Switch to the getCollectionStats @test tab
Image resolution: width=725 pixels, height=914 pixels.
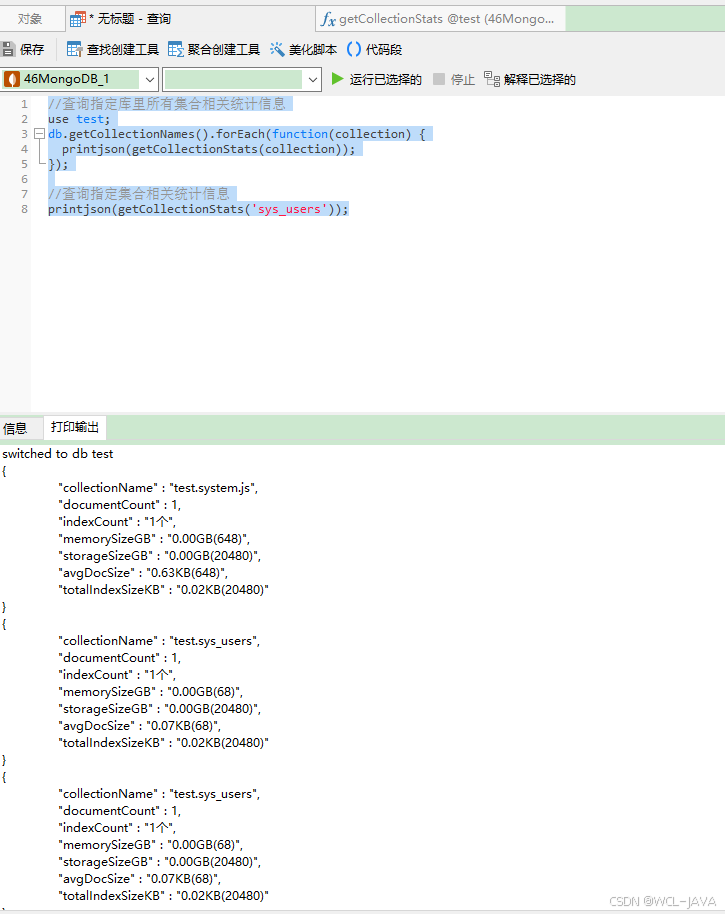tap(441, 19)
